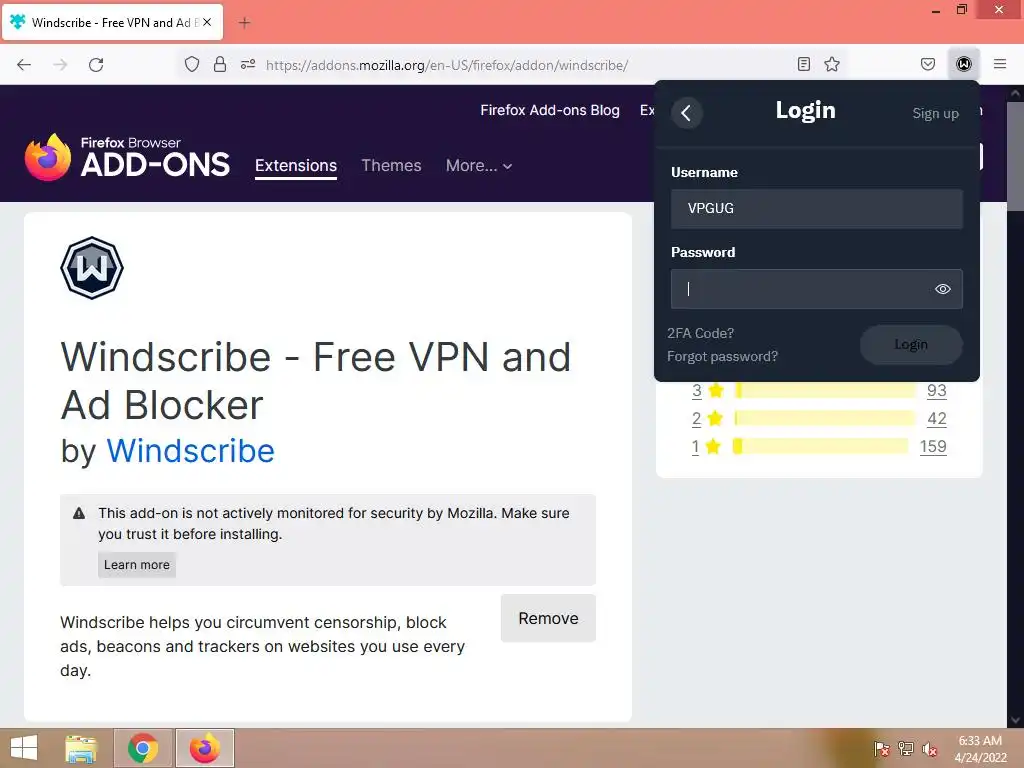Image resolution: width=1024 pixels, height=768 pixels.
Task: Open the Windows Start menu
Action: tap(24, 748)
